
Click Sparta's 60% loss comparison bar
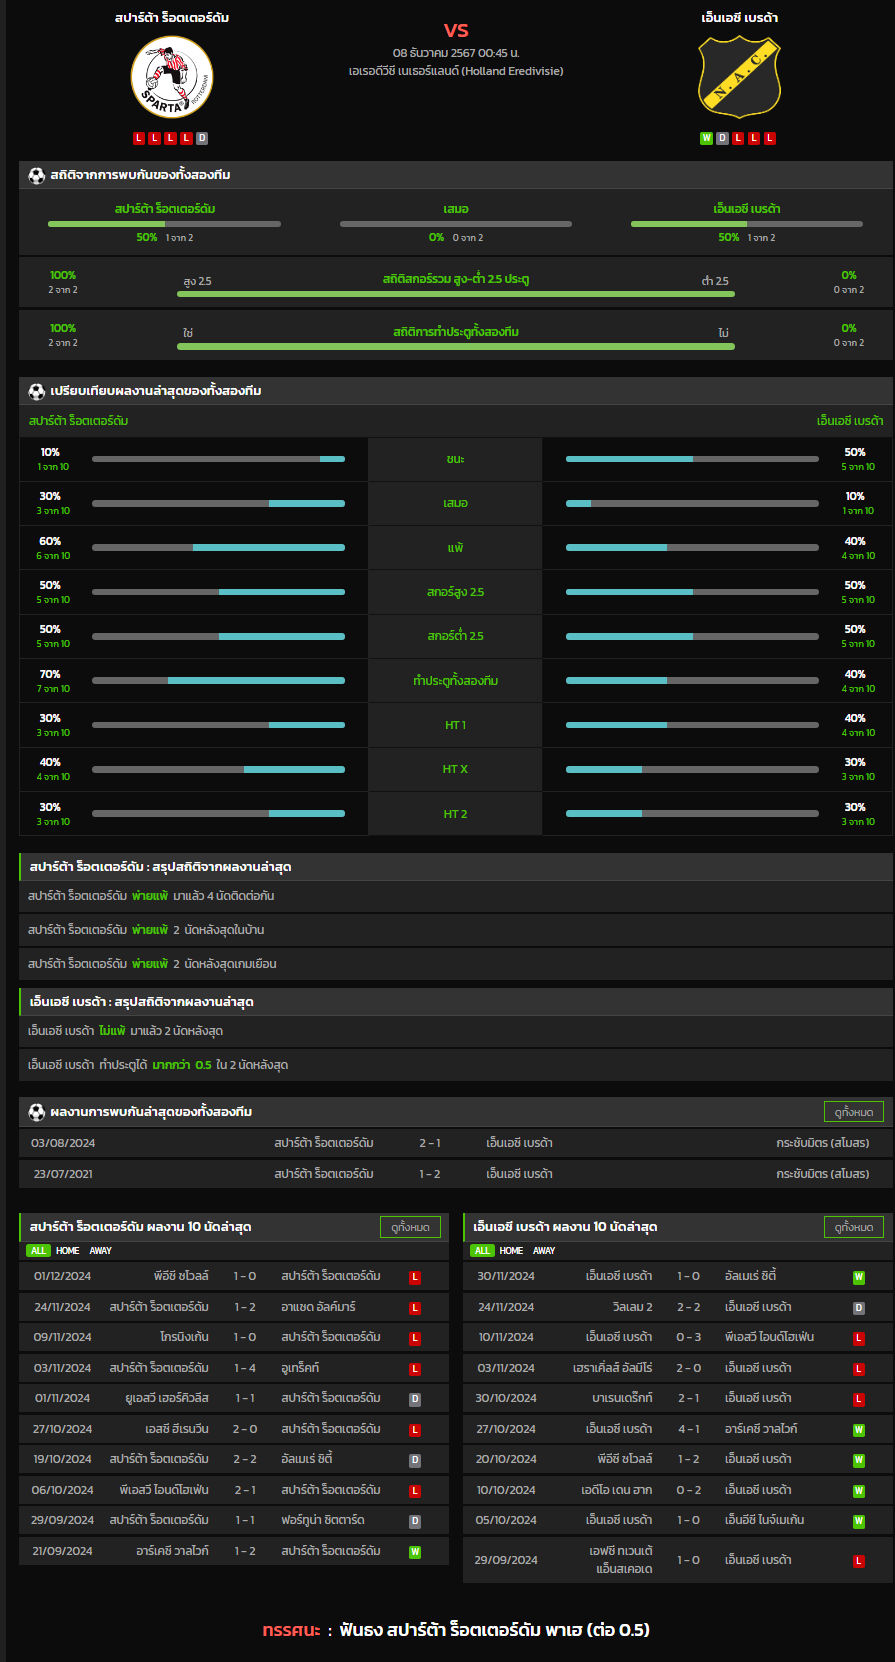218,548
